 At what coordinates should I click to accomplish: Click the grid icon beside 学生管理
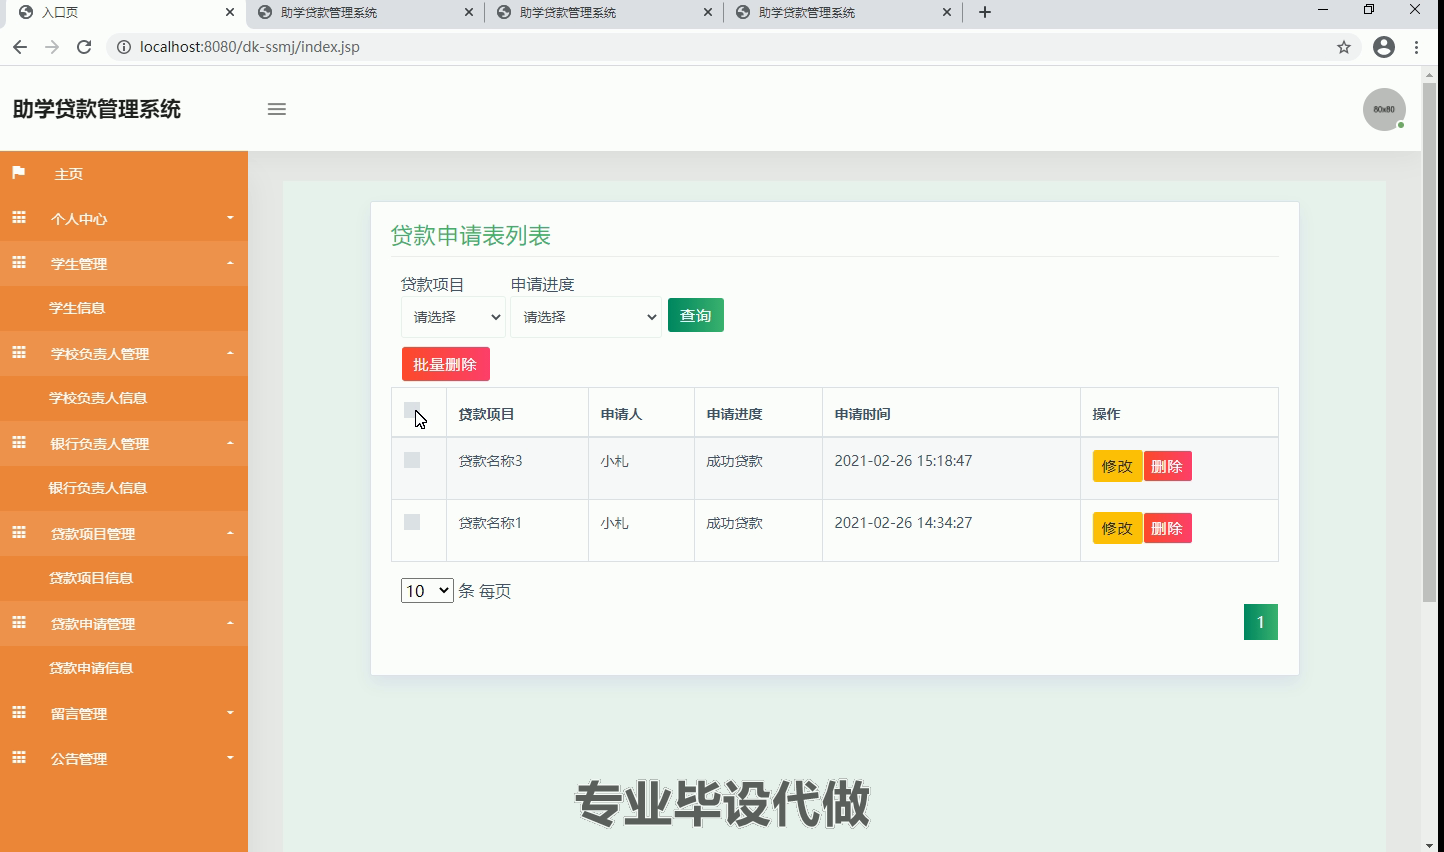(19, 263)
